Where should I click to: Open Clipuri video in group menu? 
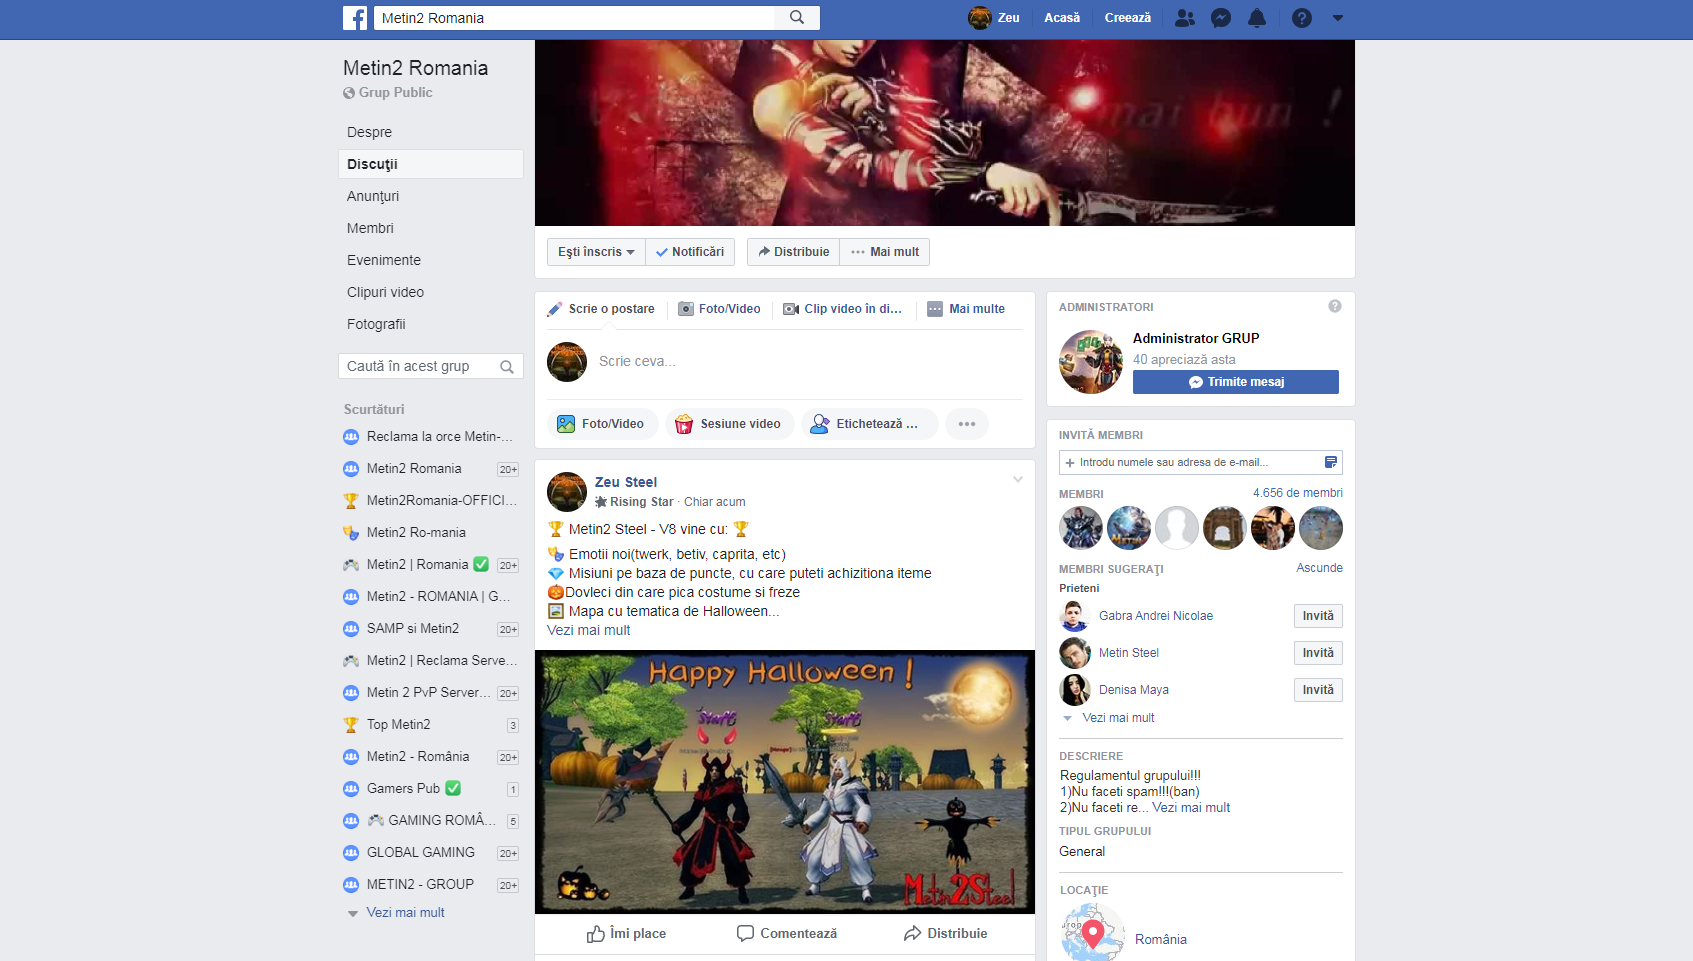click(385, 292)
